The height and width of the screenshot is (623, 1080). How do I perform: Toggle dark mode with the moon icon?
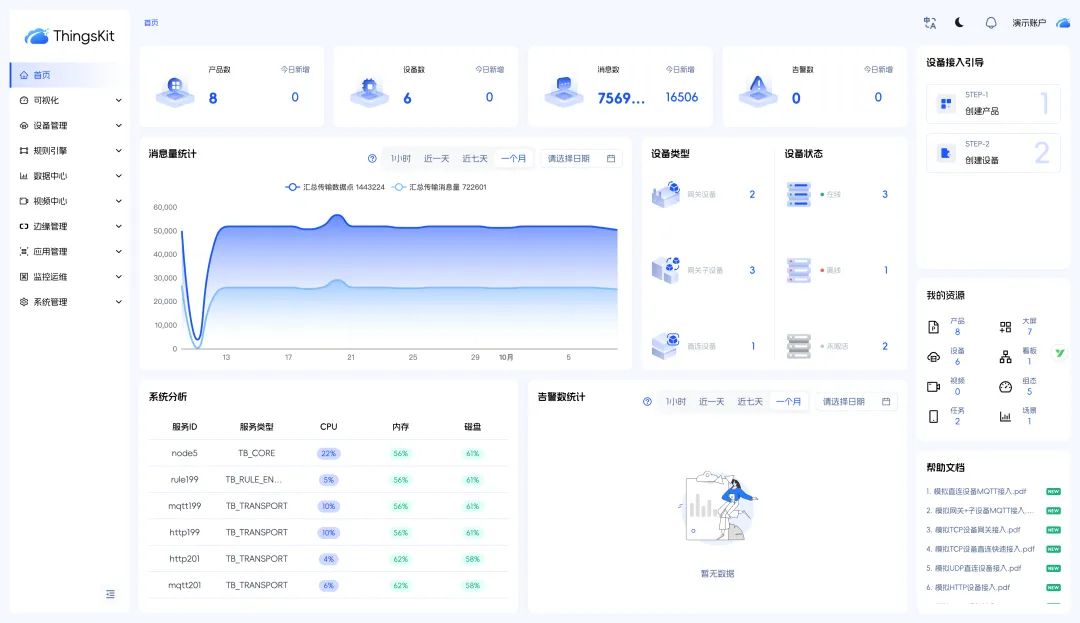(x=959, y=22)
